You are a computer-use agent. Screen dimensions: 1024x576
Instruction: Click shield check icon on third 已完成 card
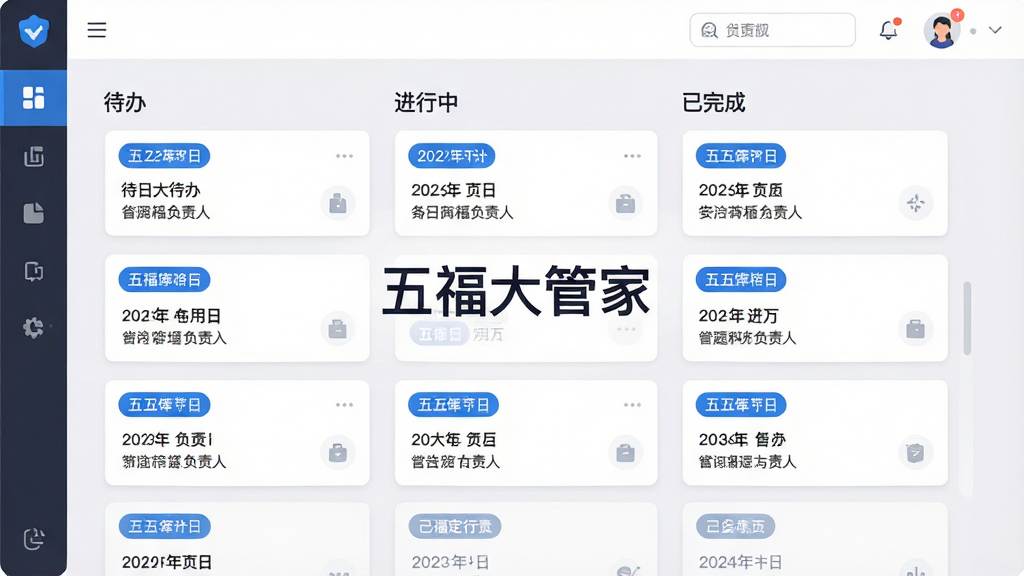916,453
